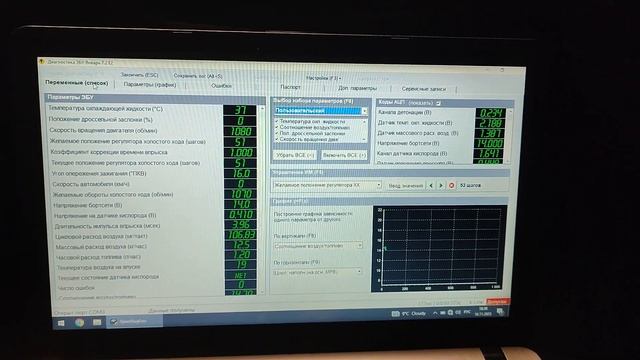Select Канал датчика кислорода (В) ADC row

(441, 153)
